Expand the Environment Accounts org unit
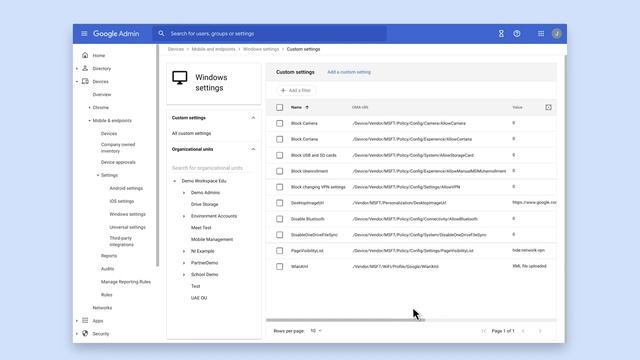640x360 pixels. coord(184,216)
